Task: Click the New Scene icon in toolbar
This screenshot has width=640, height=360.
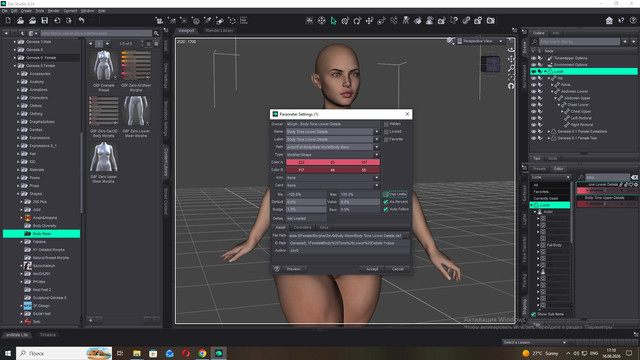Action: pos(8,20)
